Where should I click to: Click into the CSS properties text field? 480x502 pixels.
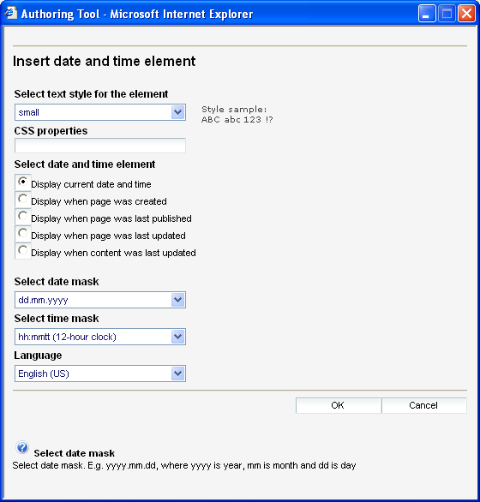100,146
